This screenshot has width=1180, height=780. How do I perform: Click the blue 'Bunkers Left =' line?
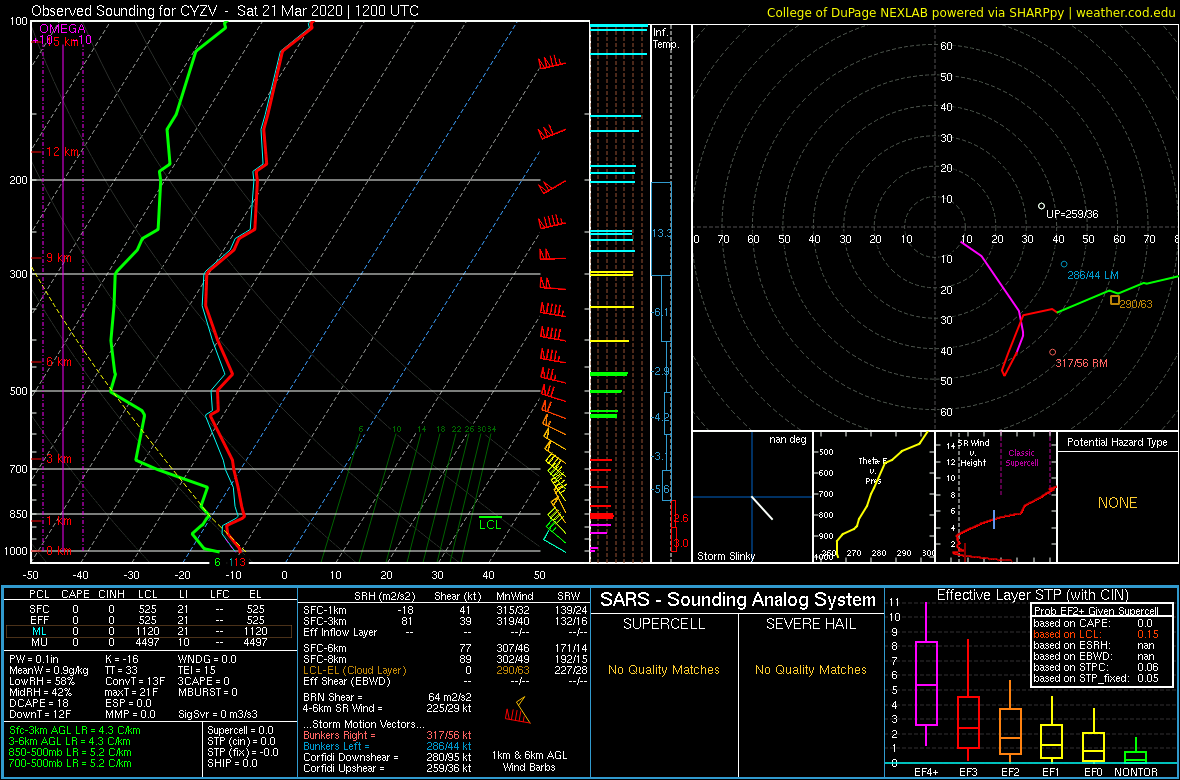point(388,746)
